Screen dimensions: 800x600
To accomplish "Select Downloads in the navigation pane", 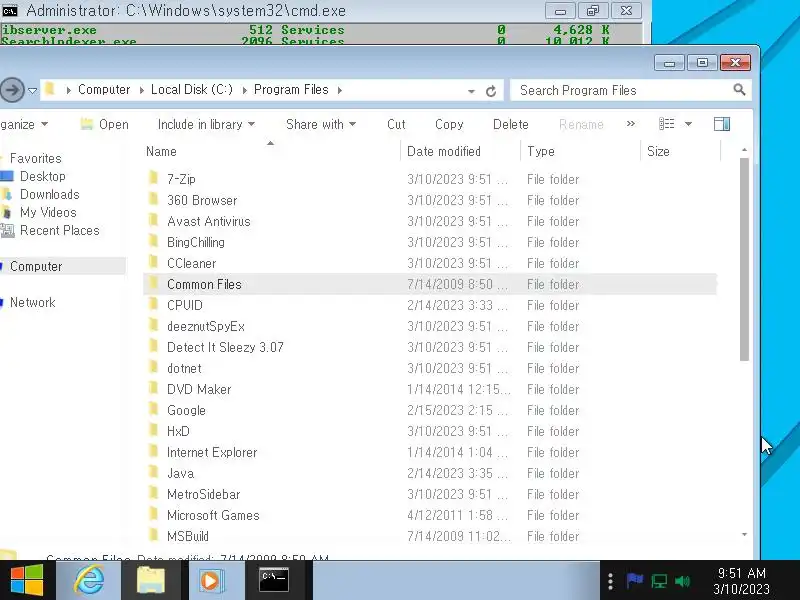I will click(x=49, y=194).
